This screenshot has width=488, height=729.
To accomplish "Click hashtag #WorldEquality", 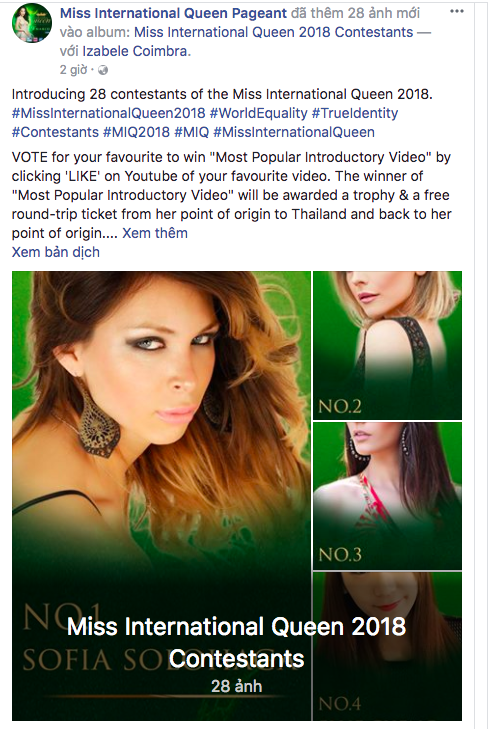I will pos(258,113).
